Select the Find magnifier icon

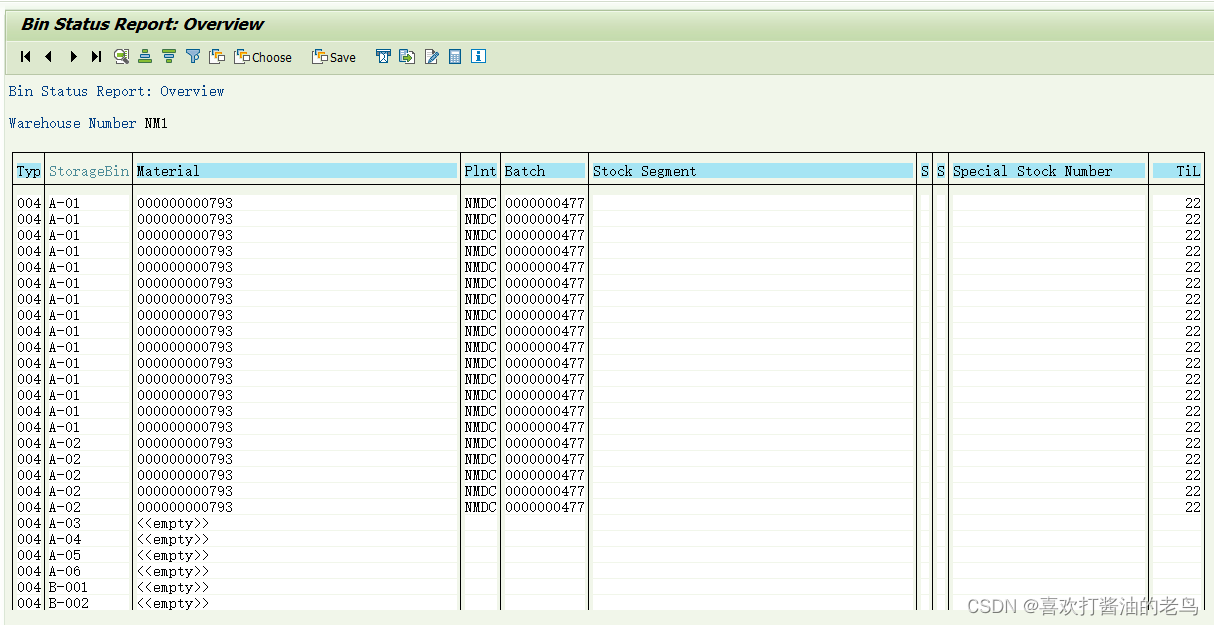(x=121, y=57)
